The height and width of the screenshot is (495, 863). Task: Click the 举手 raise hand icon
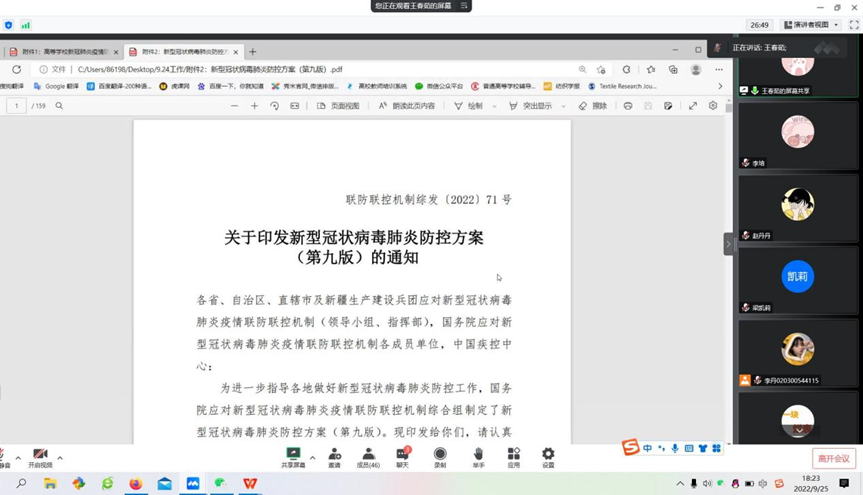(x=478, y=456)
